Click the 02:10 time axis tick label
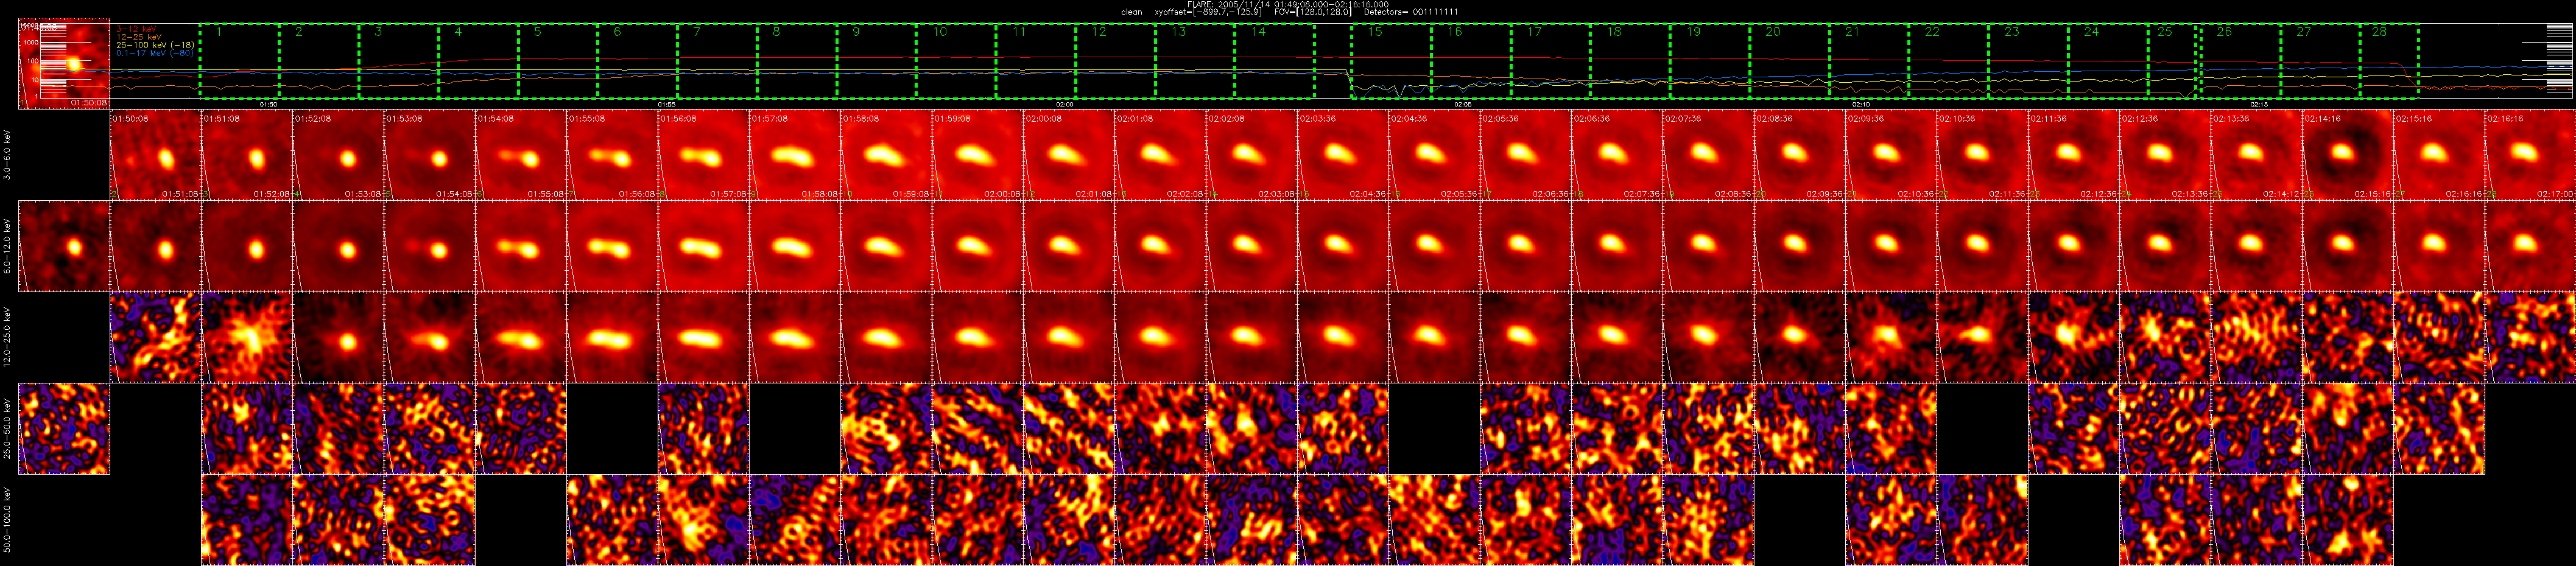The image size is (2576, 566). 1861,104
